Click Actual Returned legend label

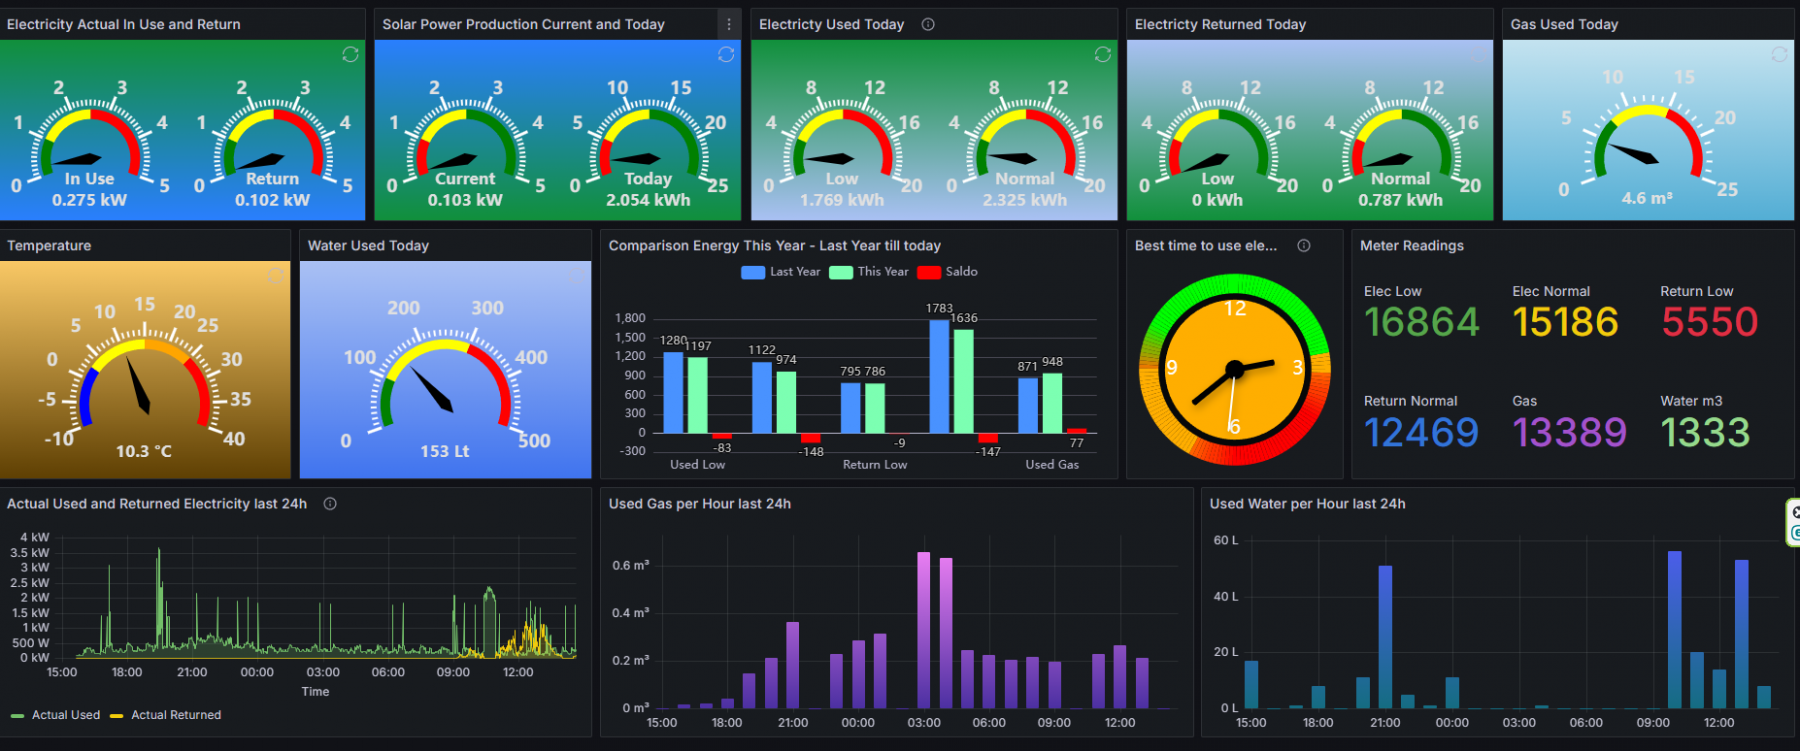pyautogui.click(x=176, y=715)
